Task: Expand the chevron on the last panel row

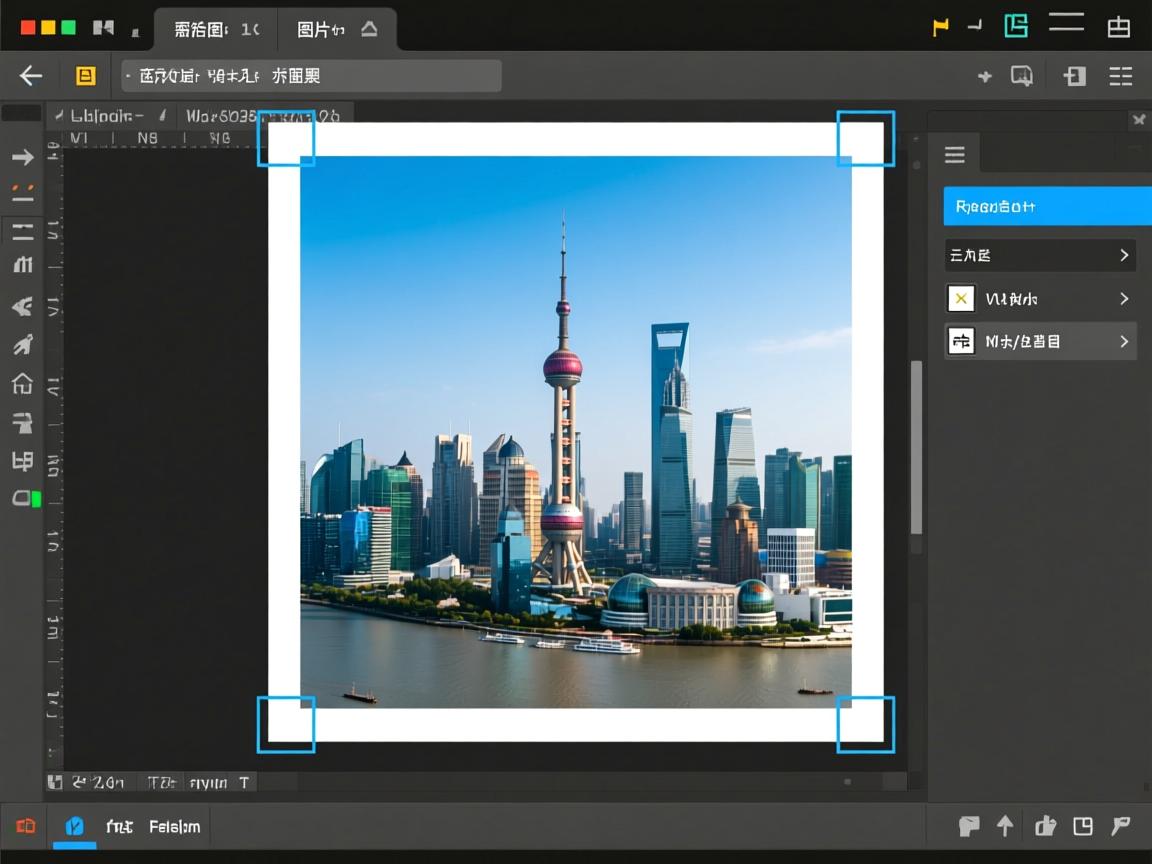Action: click(1124, 341)
